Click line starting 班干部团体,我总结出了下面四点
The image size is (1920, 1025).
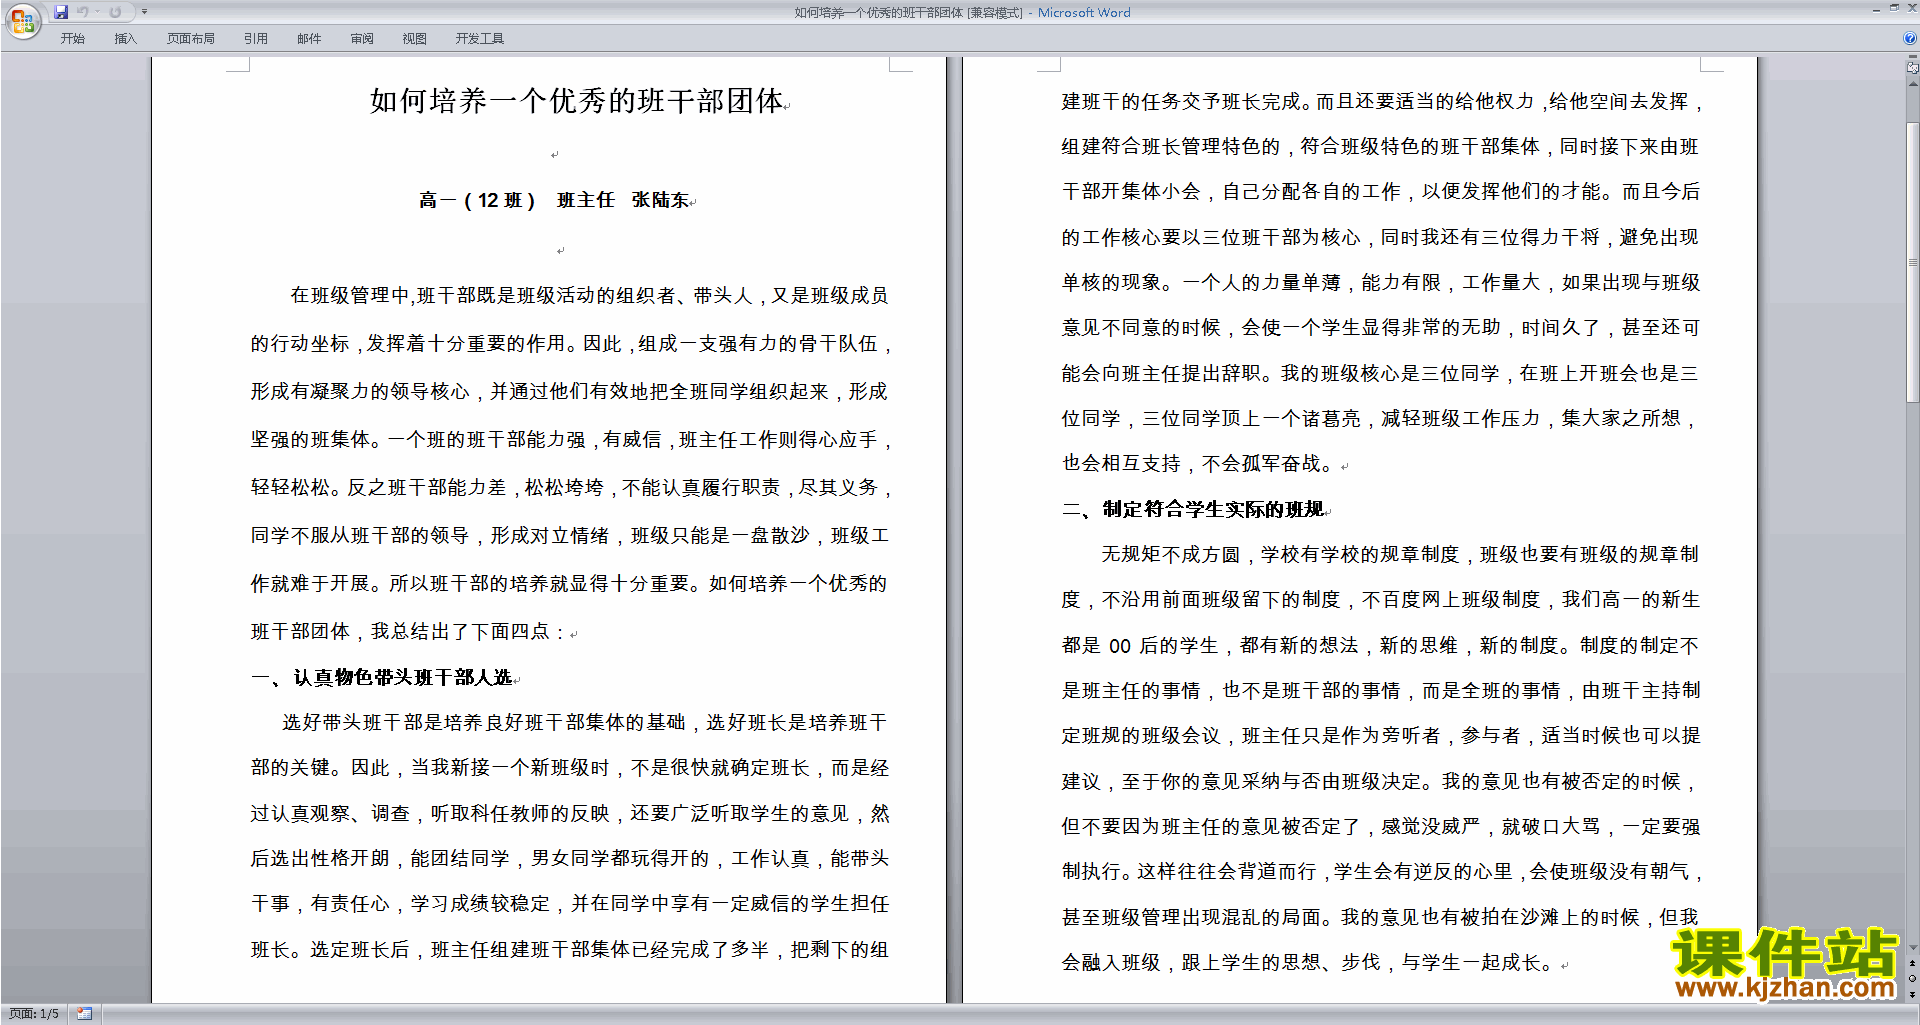tap(409, 632)
